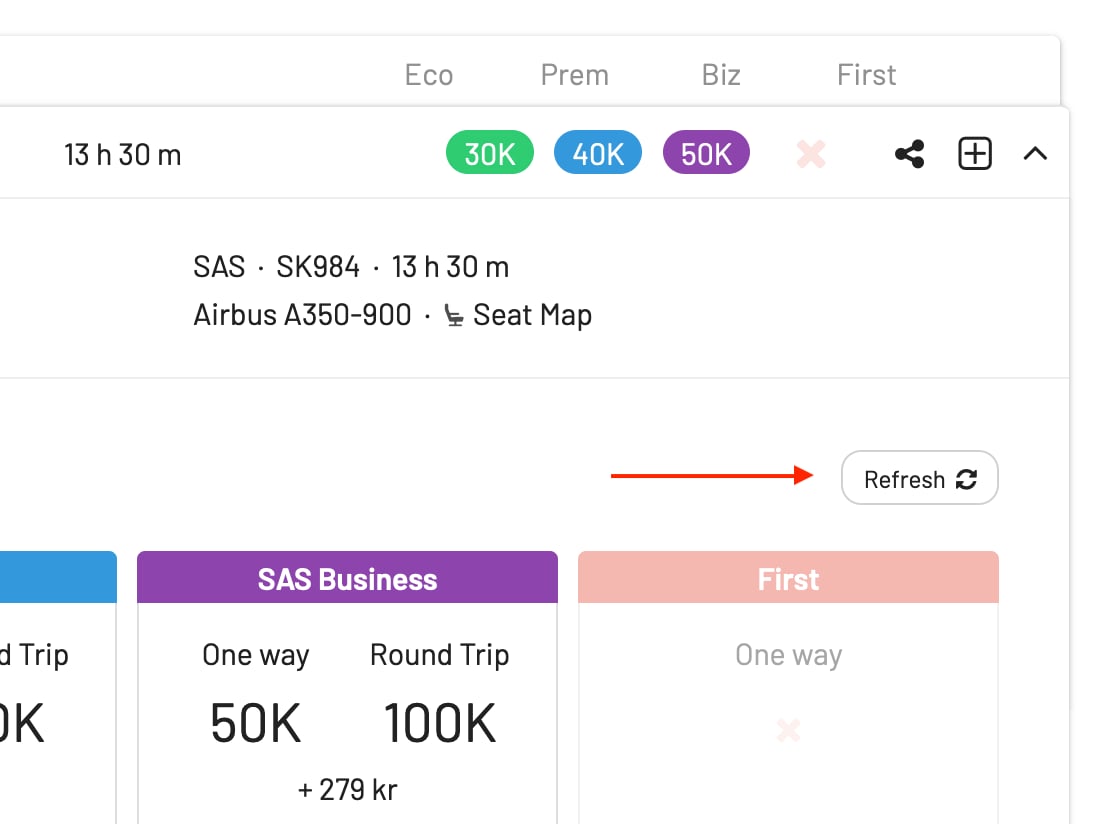Toggle the First cabin availability filter

866,74
